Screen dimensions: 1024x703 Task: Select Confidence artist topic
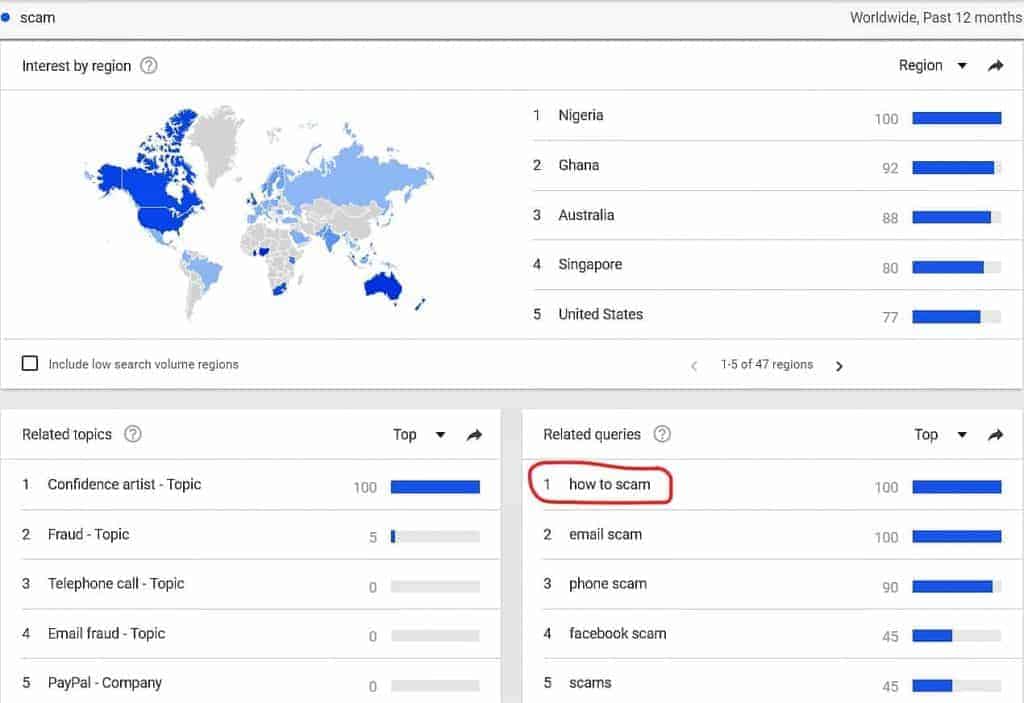[x=124, y=484]
